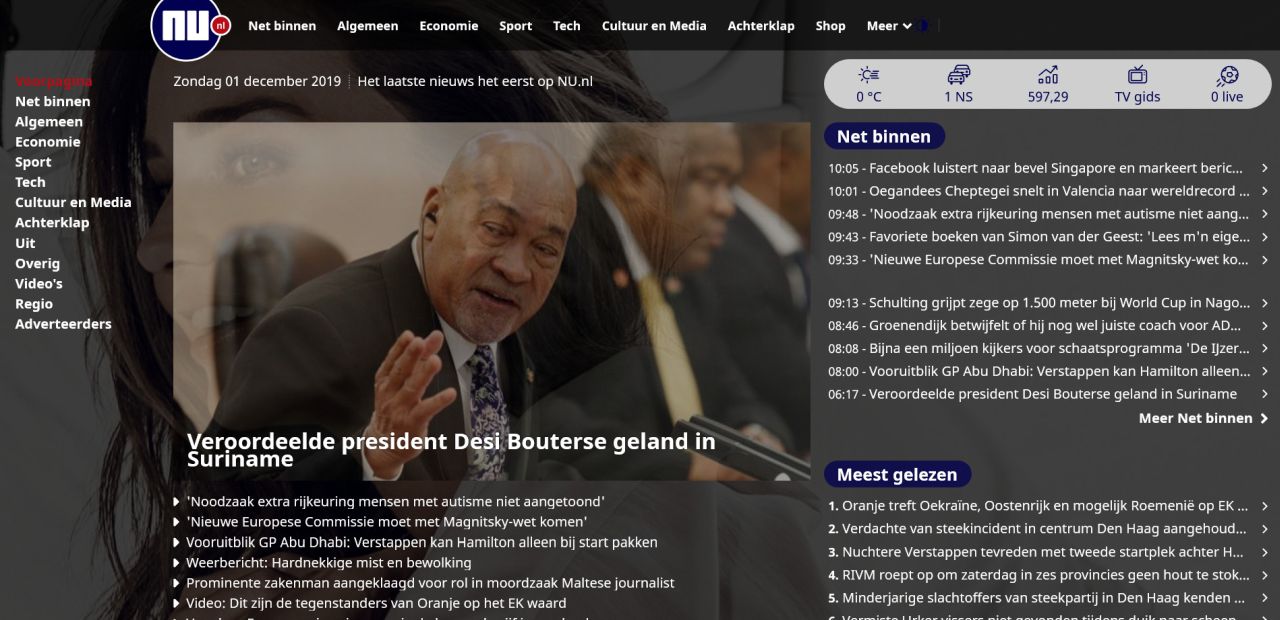Click the arrow beside Oranje treft Oekraïne item
The image size is (1280, 620).
click(1264, 506)
